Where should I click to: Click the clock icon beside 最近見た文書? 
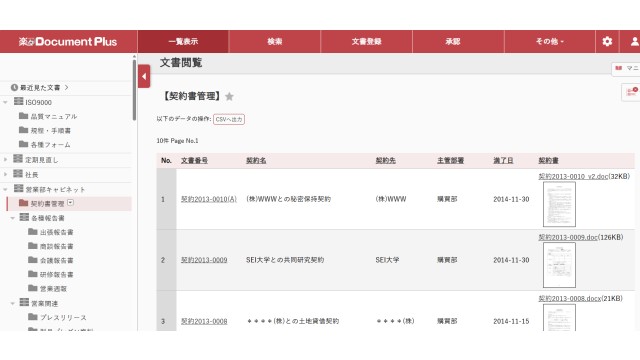(14, 87)
